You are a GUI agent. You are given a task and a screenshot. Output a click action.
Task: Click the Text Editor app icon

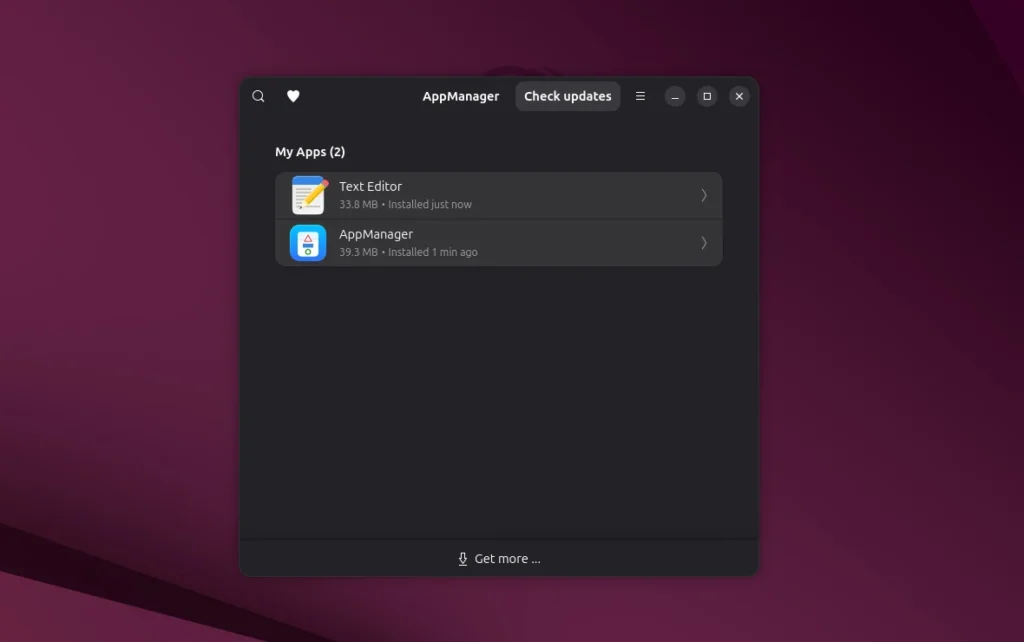tap(307, 194)
